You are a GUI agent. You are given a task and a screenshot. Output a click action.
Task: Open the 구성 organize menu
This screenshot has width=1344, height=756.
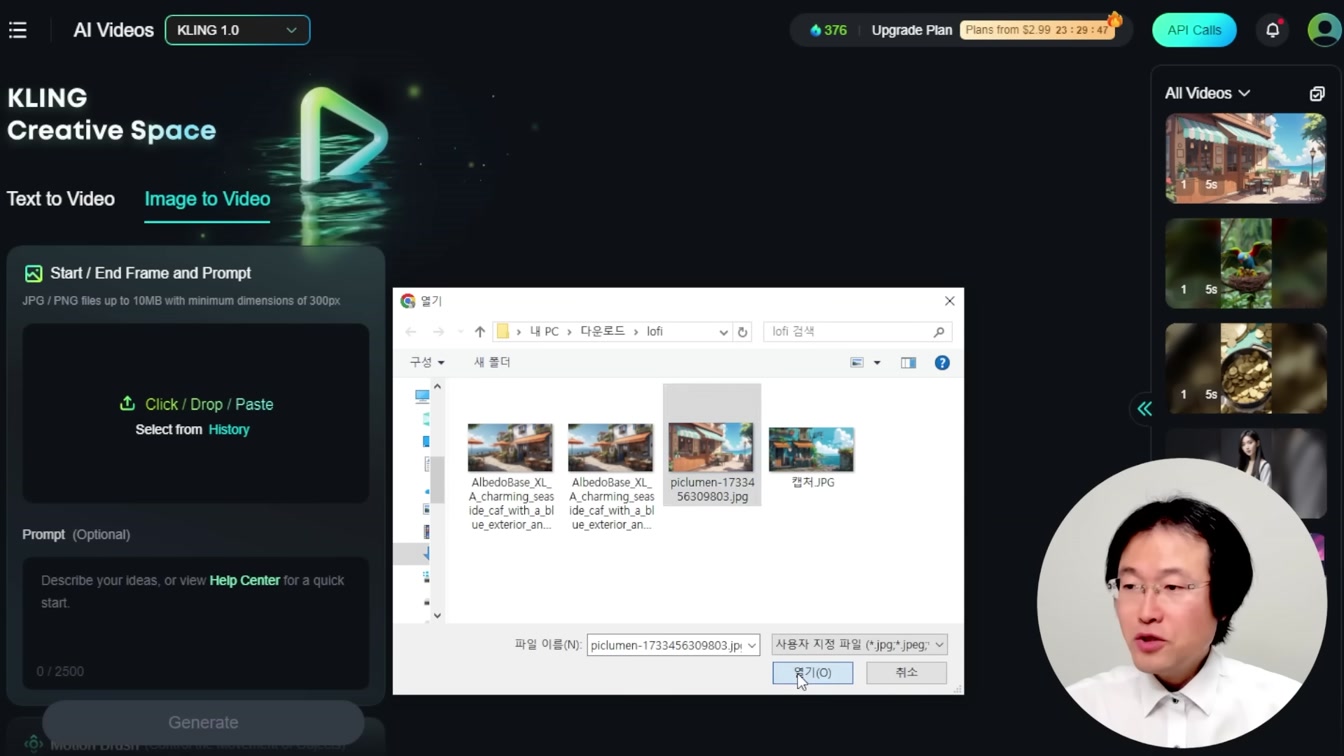(x=427, y=362)
